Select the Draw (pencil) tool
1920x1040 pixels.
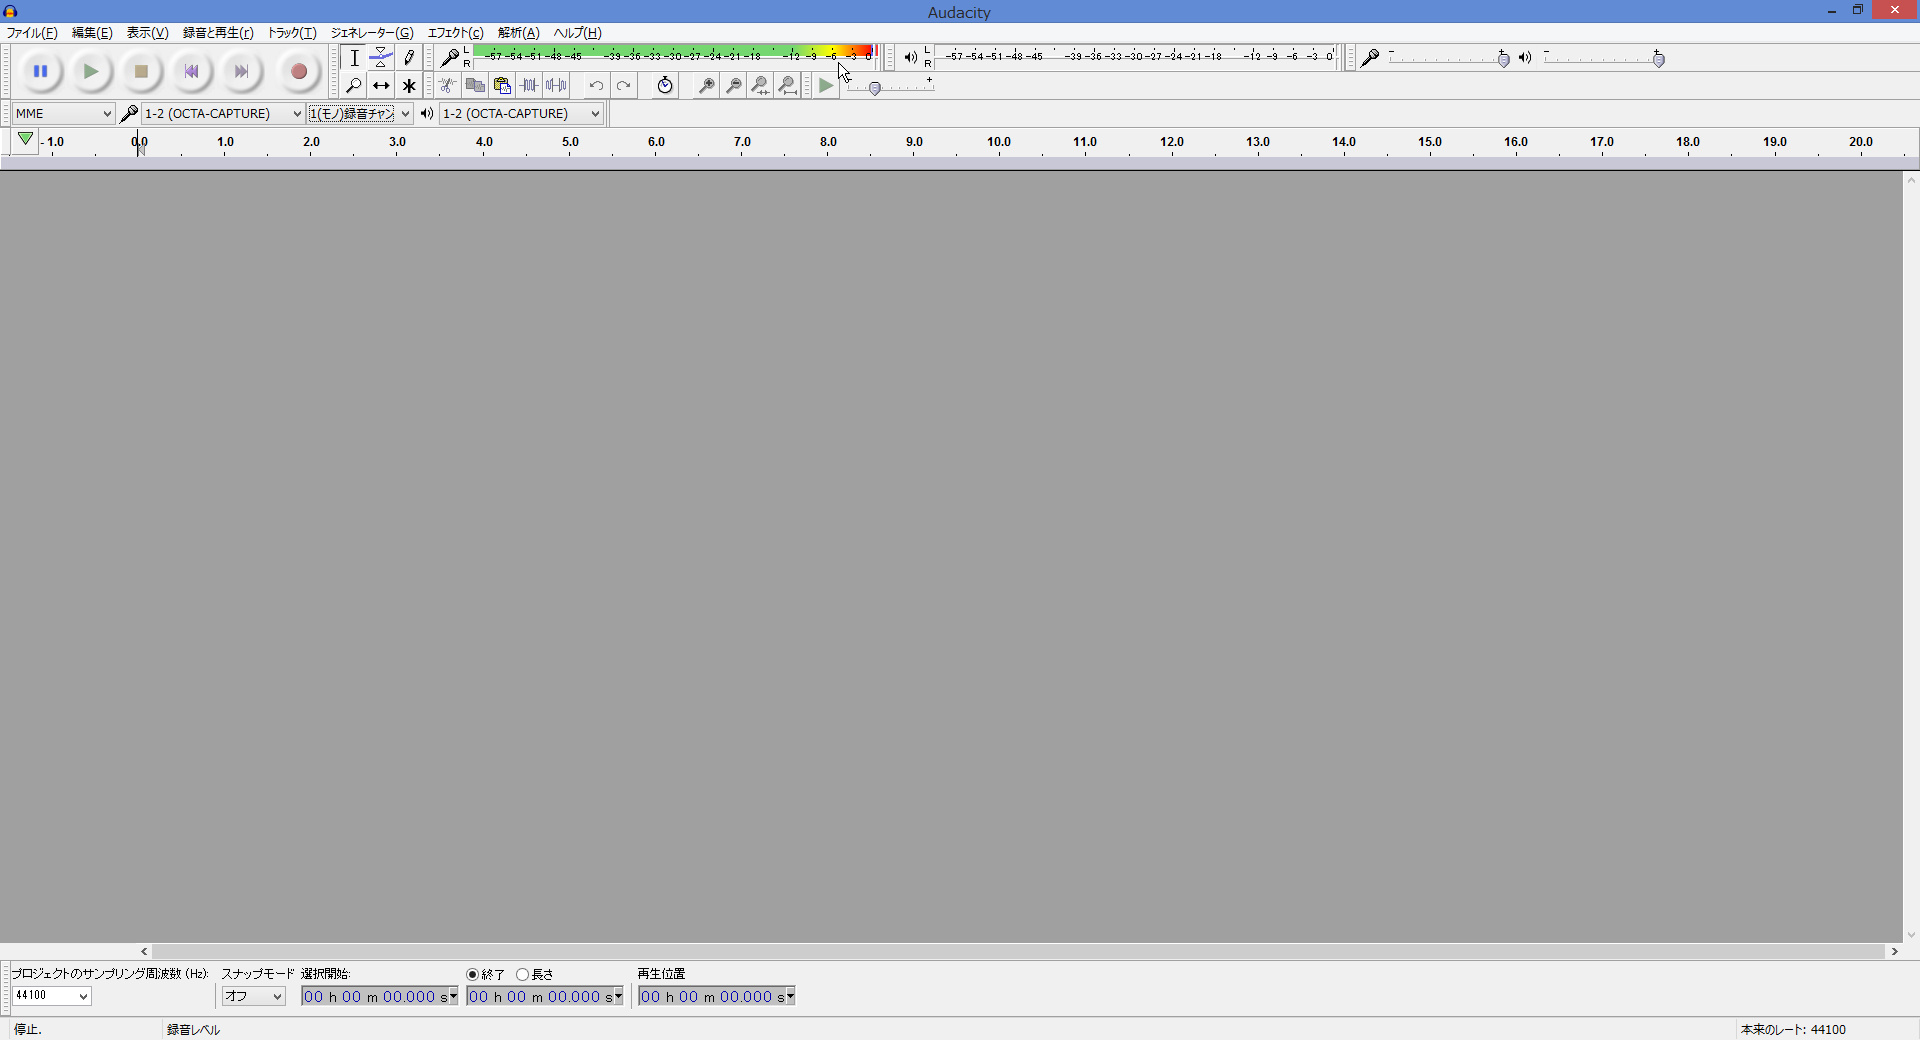click(x=408, y=58)
